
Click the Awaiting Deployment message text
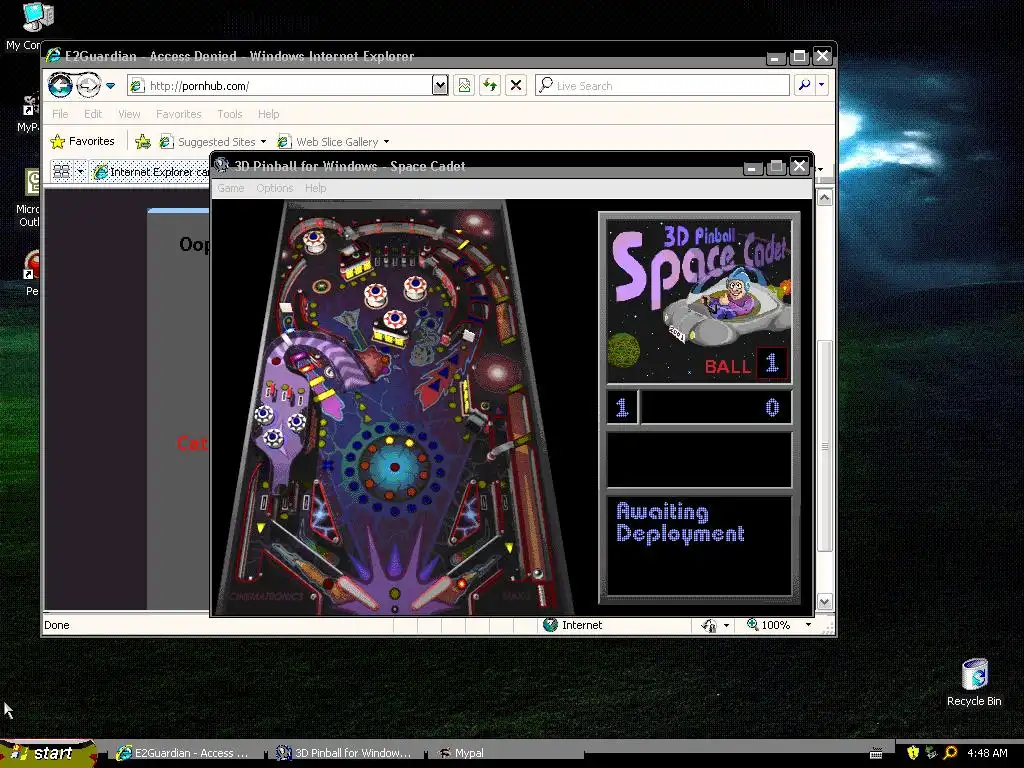680,522
